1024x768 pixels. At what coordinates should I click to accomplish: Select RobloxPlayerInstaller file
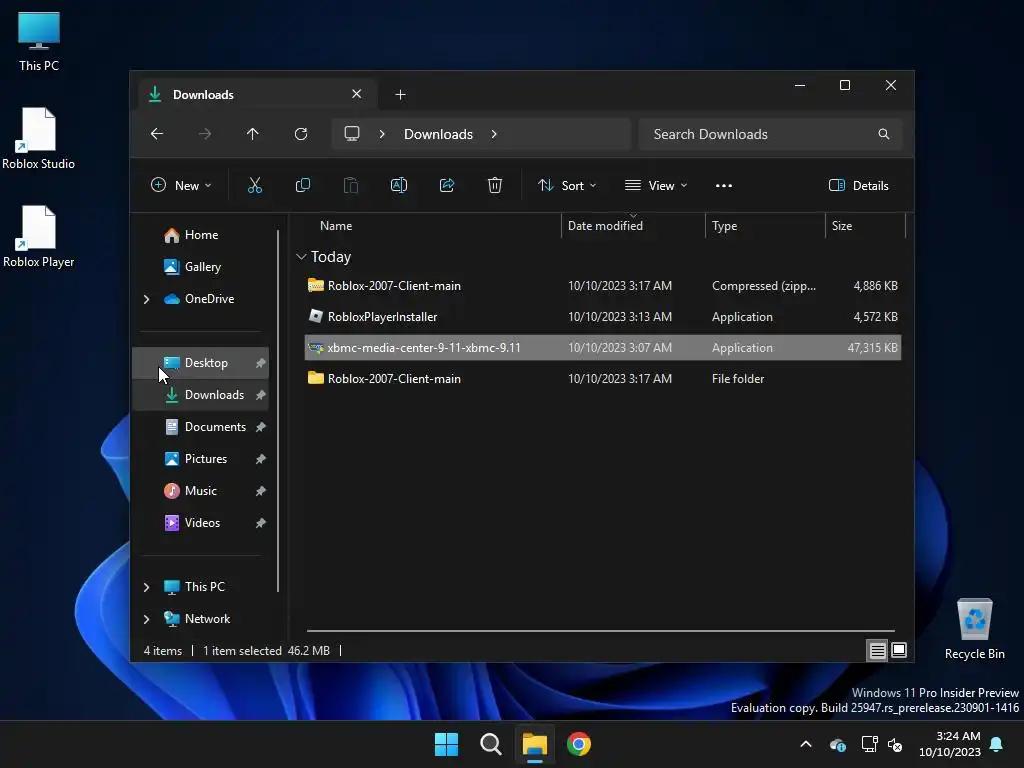point(603,317)
